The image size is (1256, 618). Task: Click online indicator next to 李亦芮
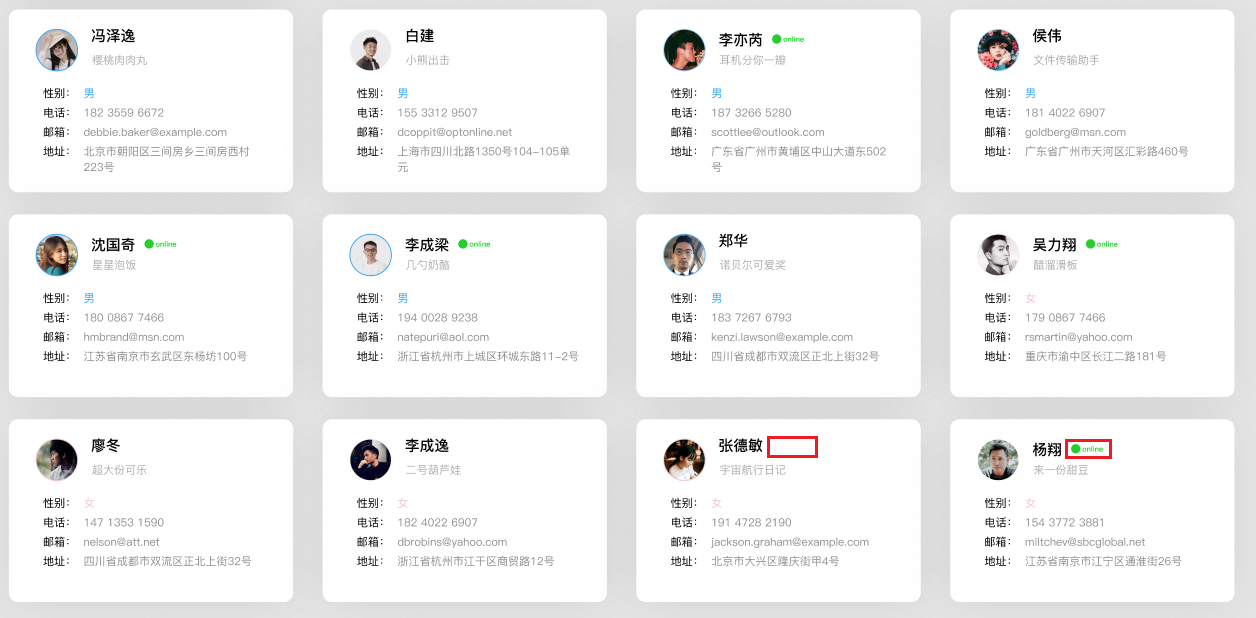[788, 40]
